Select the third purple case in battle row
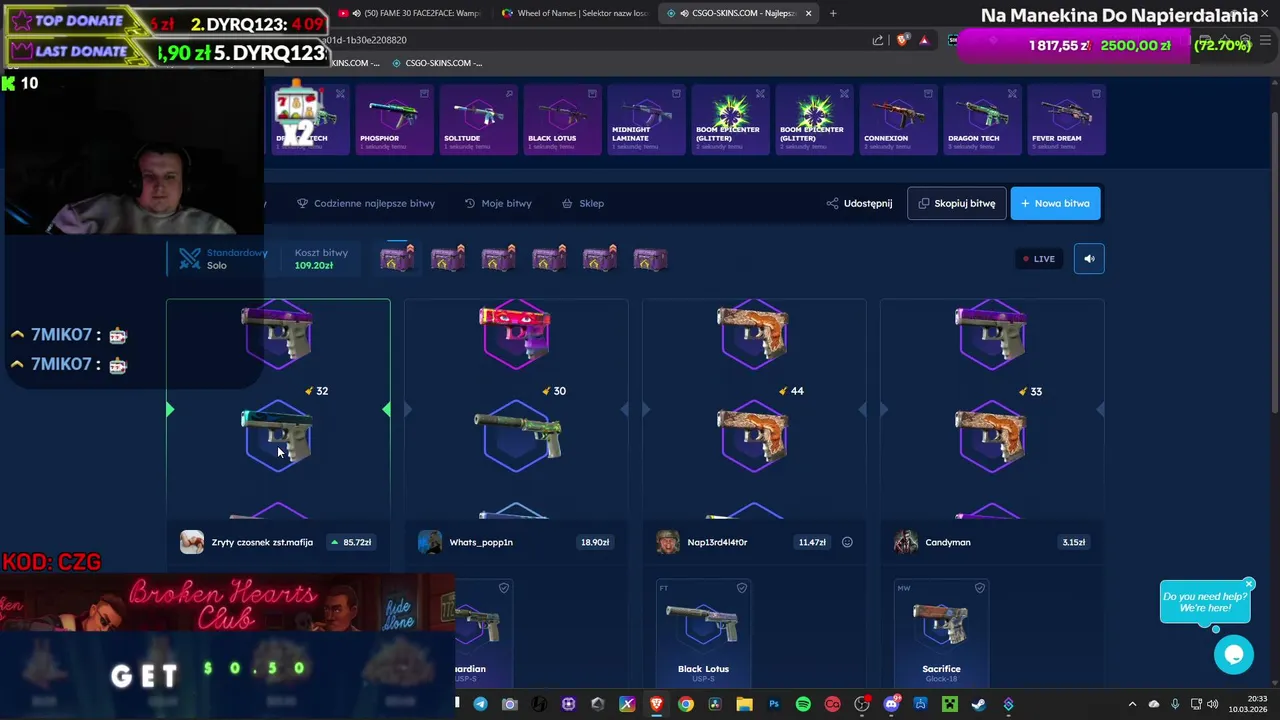 click(x=499, y=259)
